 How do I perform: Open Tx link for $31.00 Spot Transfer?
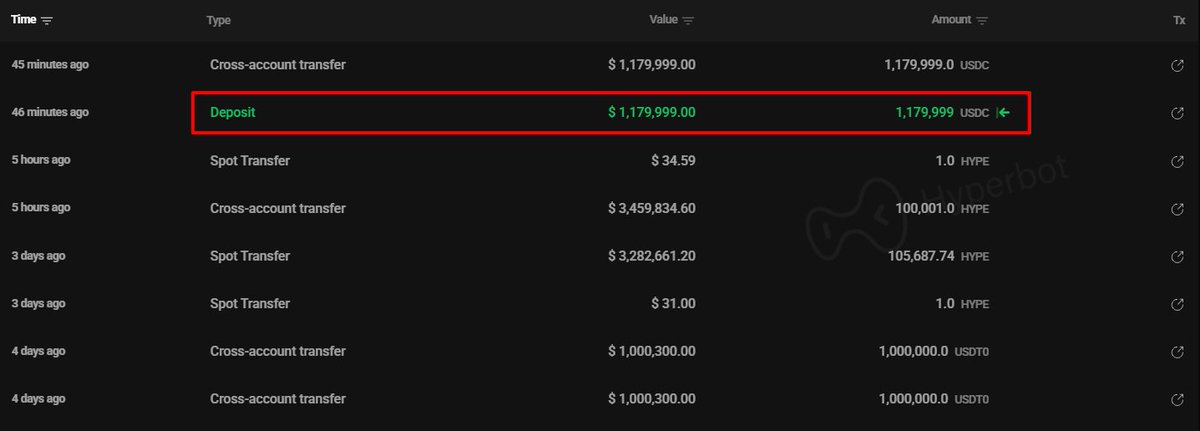1177,304
